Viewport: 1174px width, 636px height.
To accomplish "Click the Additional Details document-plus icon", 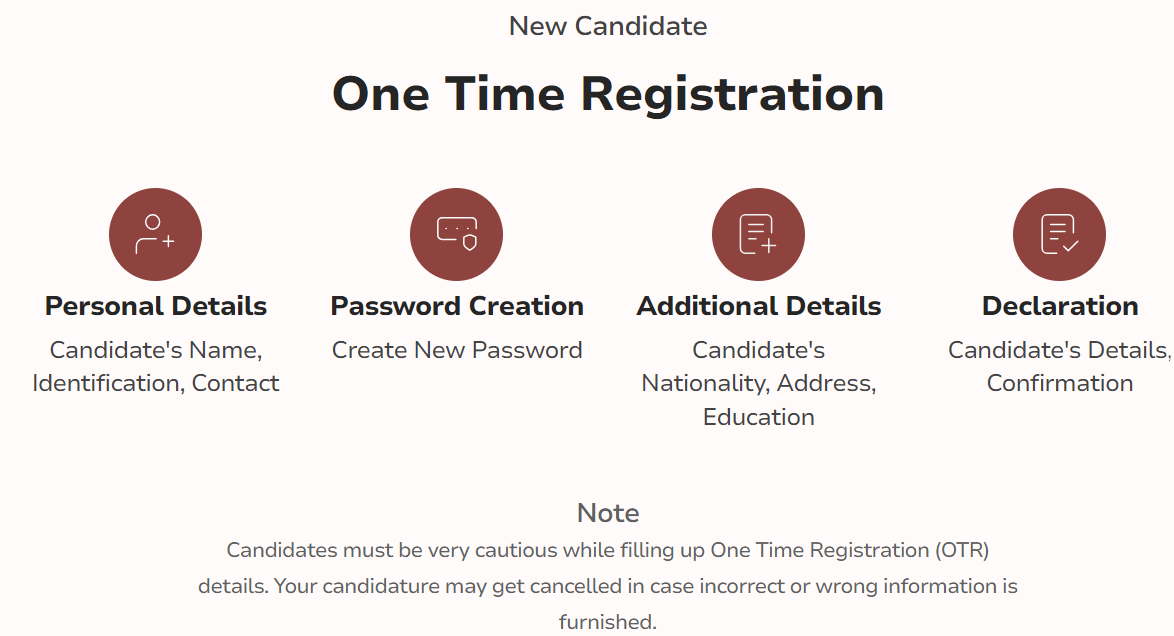I will tap(758, 234).
